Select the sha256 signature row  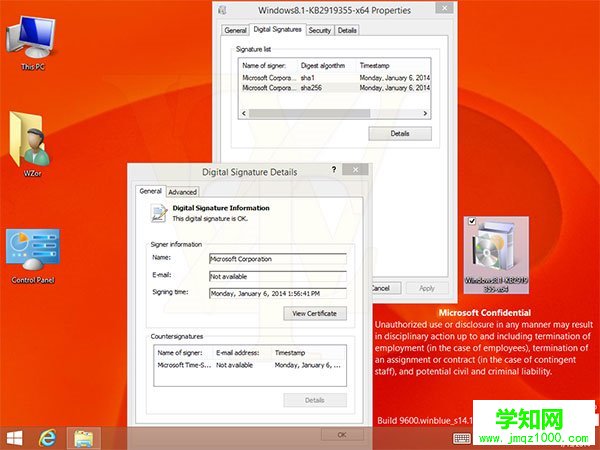coord(335,88)
